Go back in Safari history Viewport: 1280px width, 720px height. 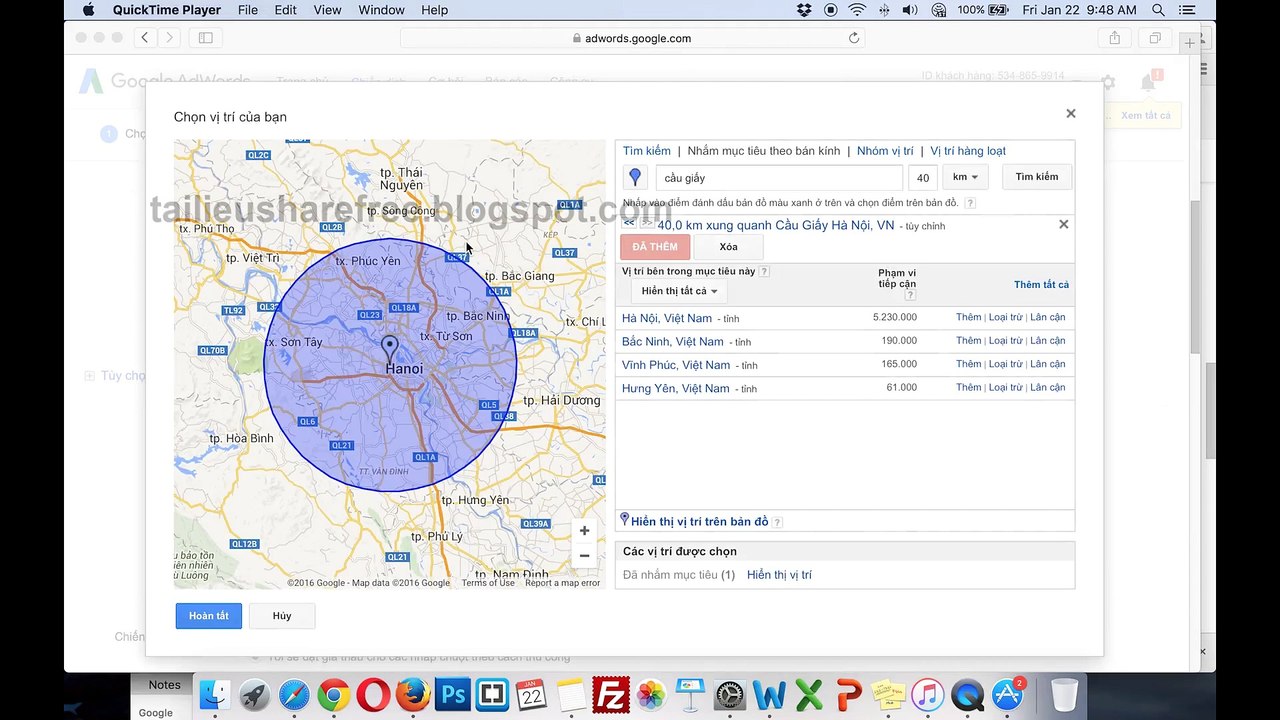click(145, 38)
